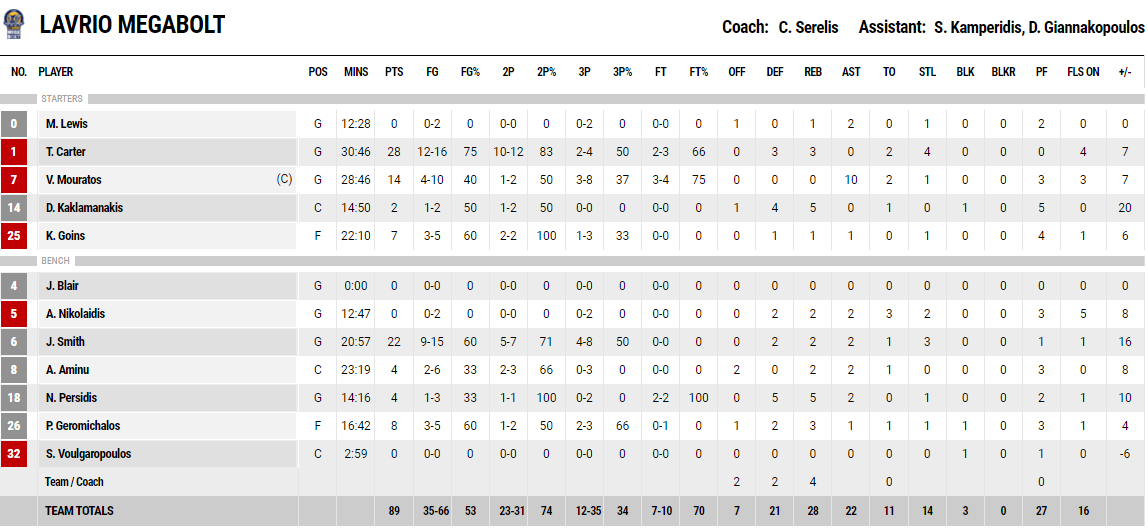Click the Lavrio Megabolt team logo
This screenshot has height=528, width=1148.
[x=13, y=26]
